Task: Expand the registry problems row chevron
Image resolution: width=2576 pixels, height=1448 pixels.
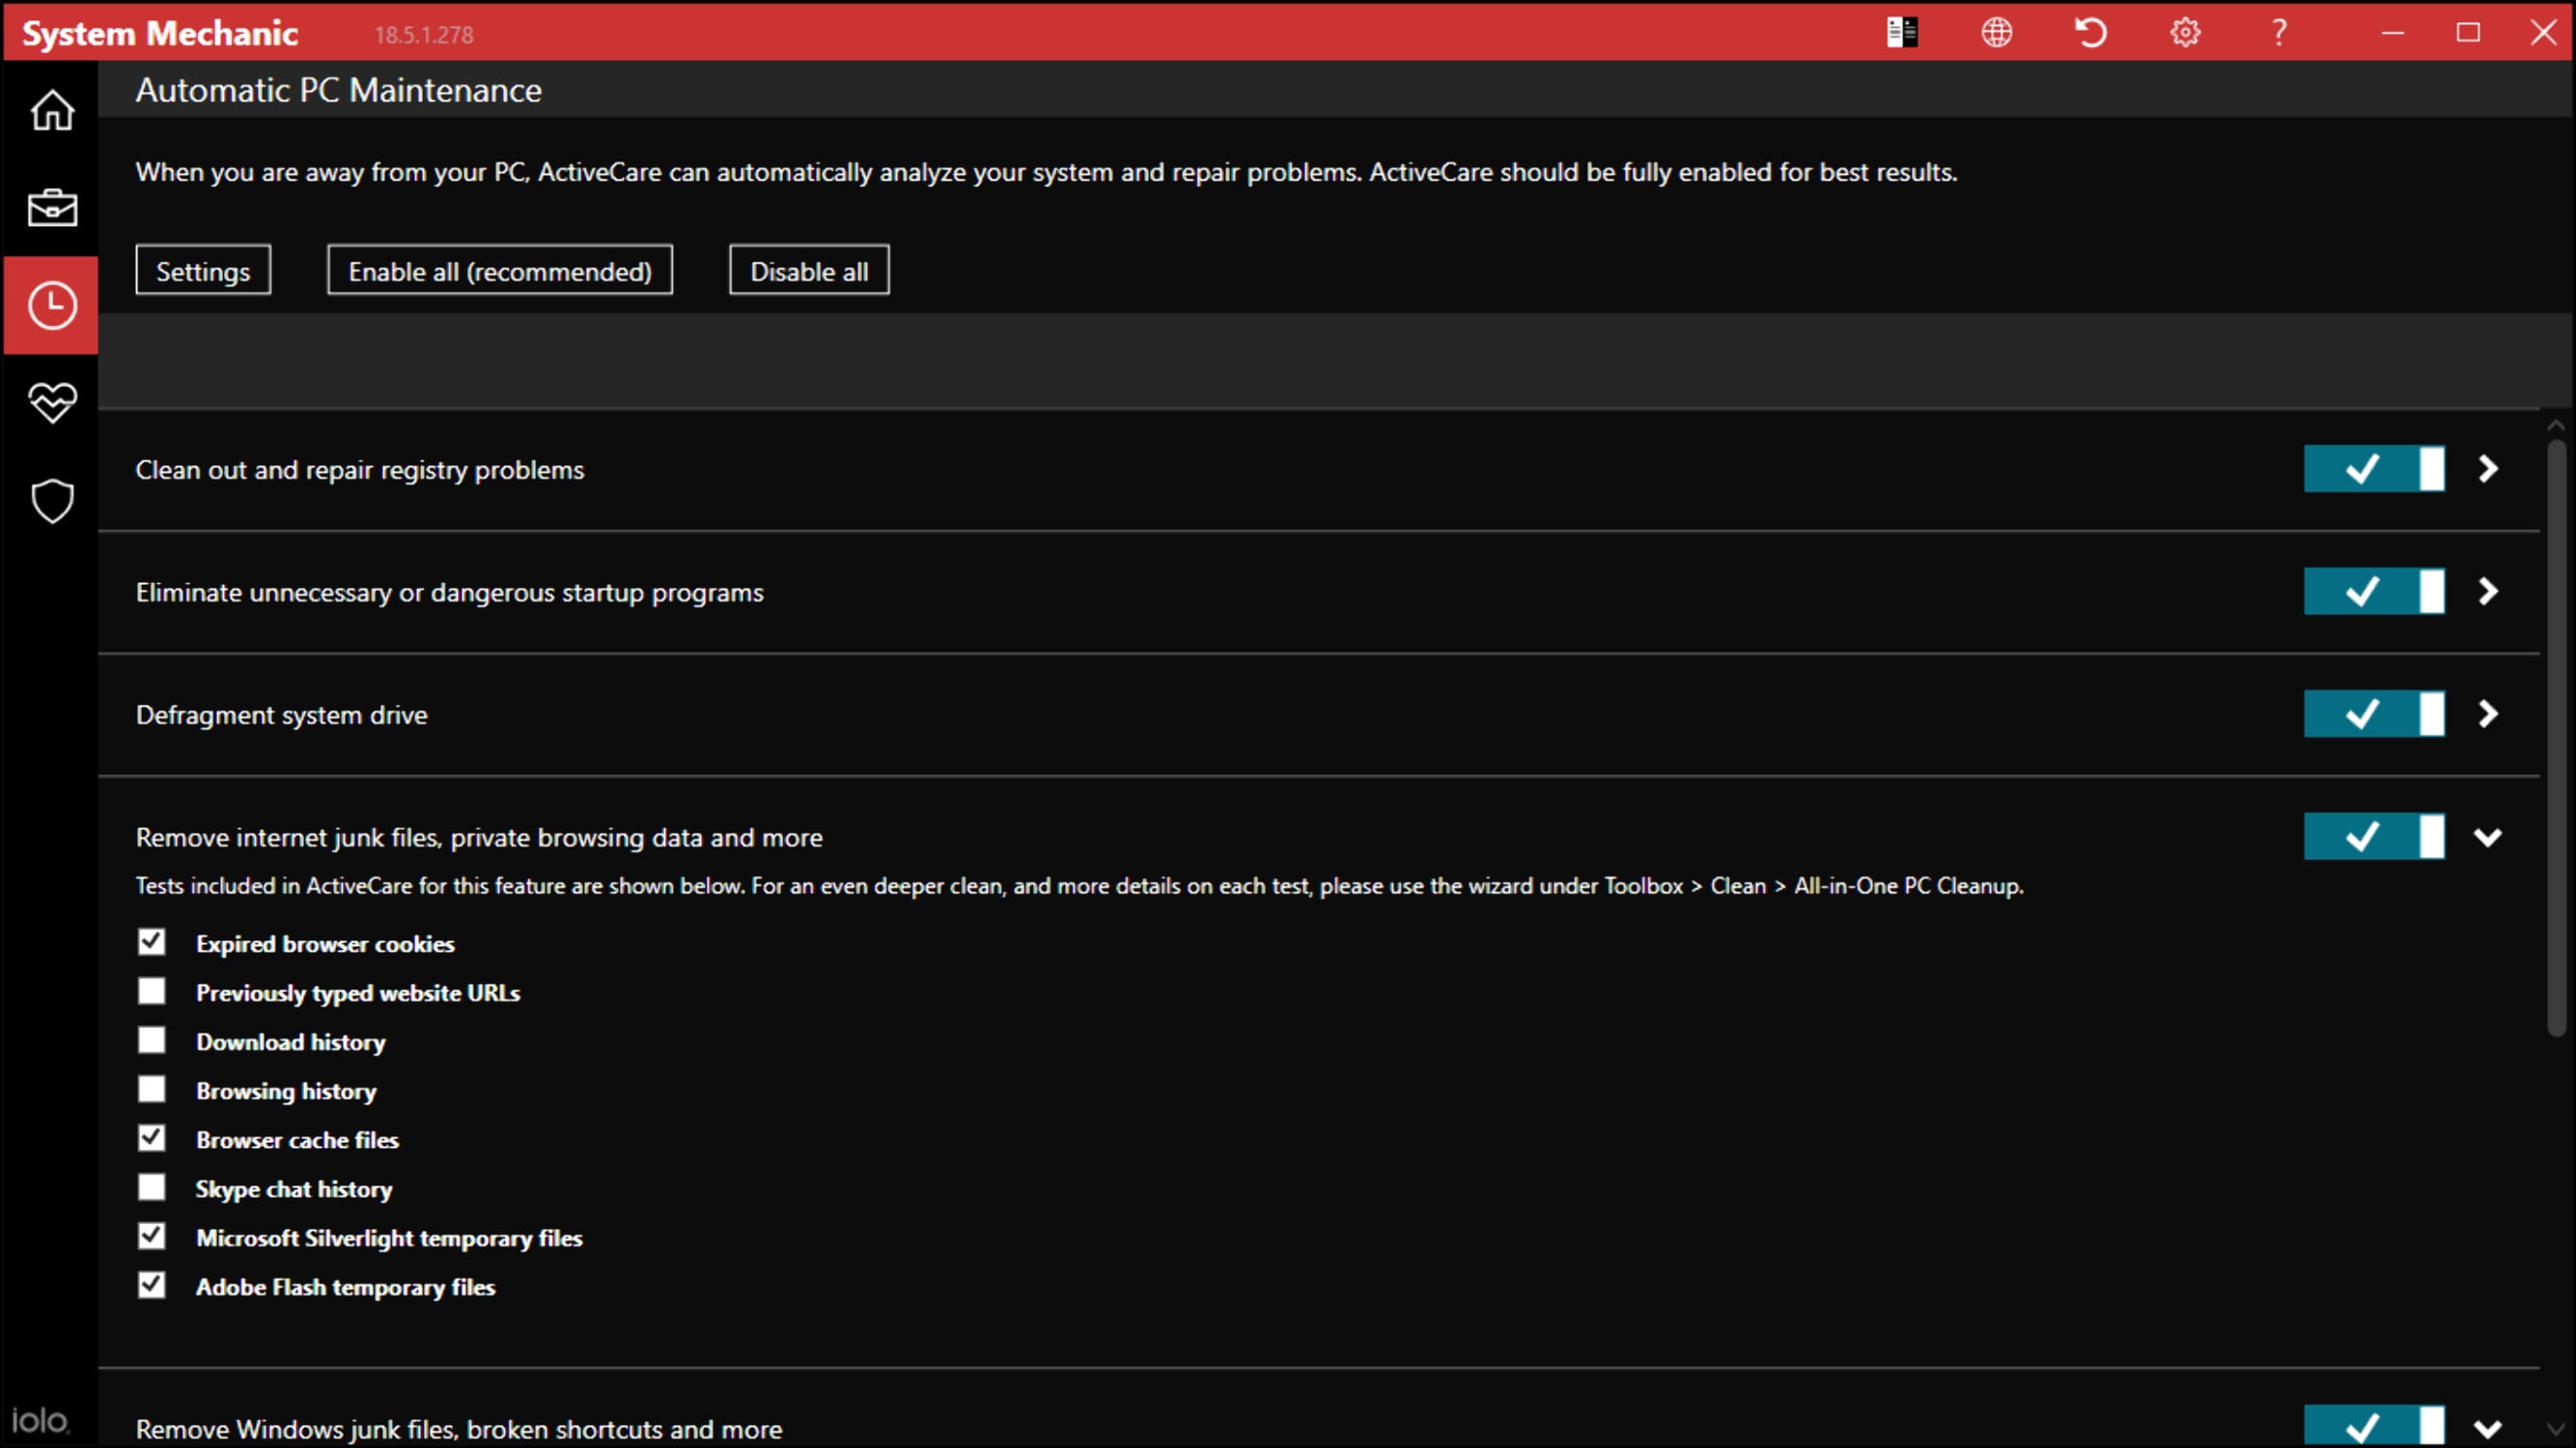Action: (2489, 469)
